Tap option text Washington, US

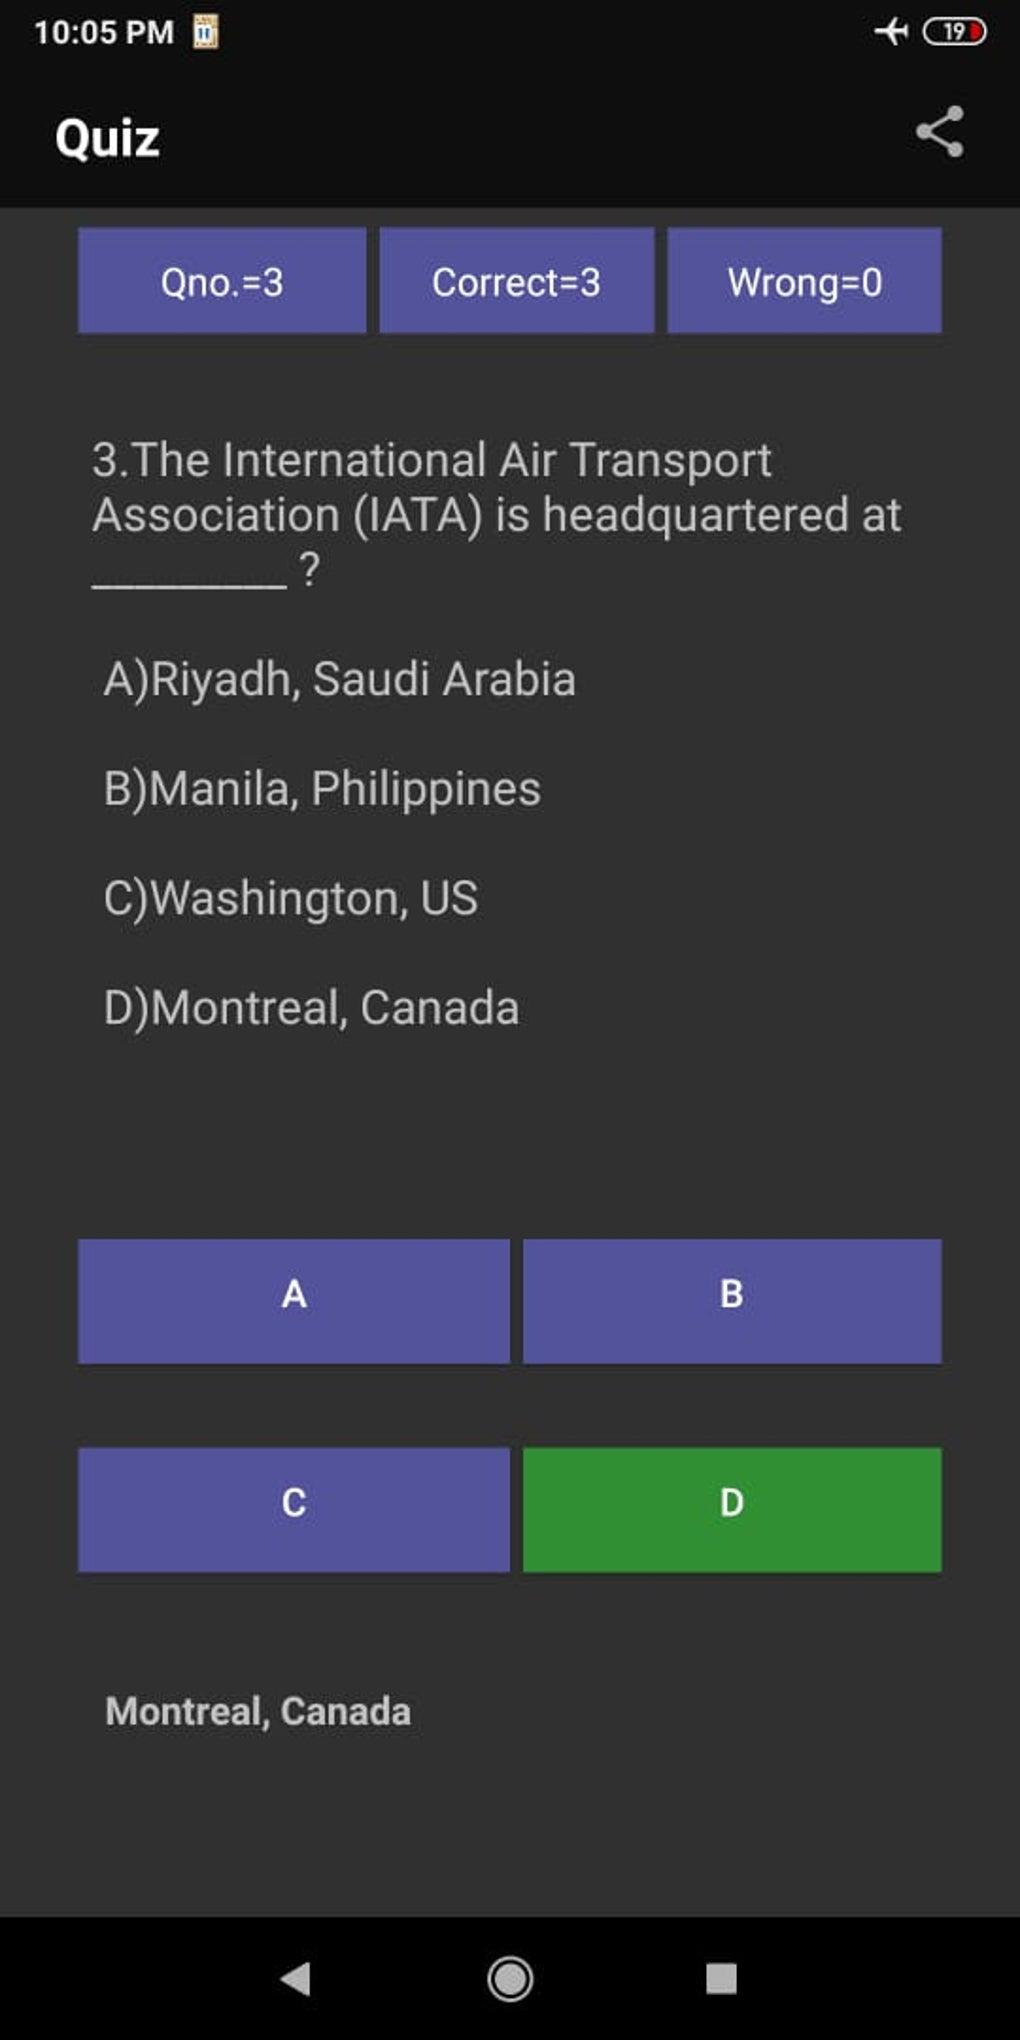click(291, 898)
